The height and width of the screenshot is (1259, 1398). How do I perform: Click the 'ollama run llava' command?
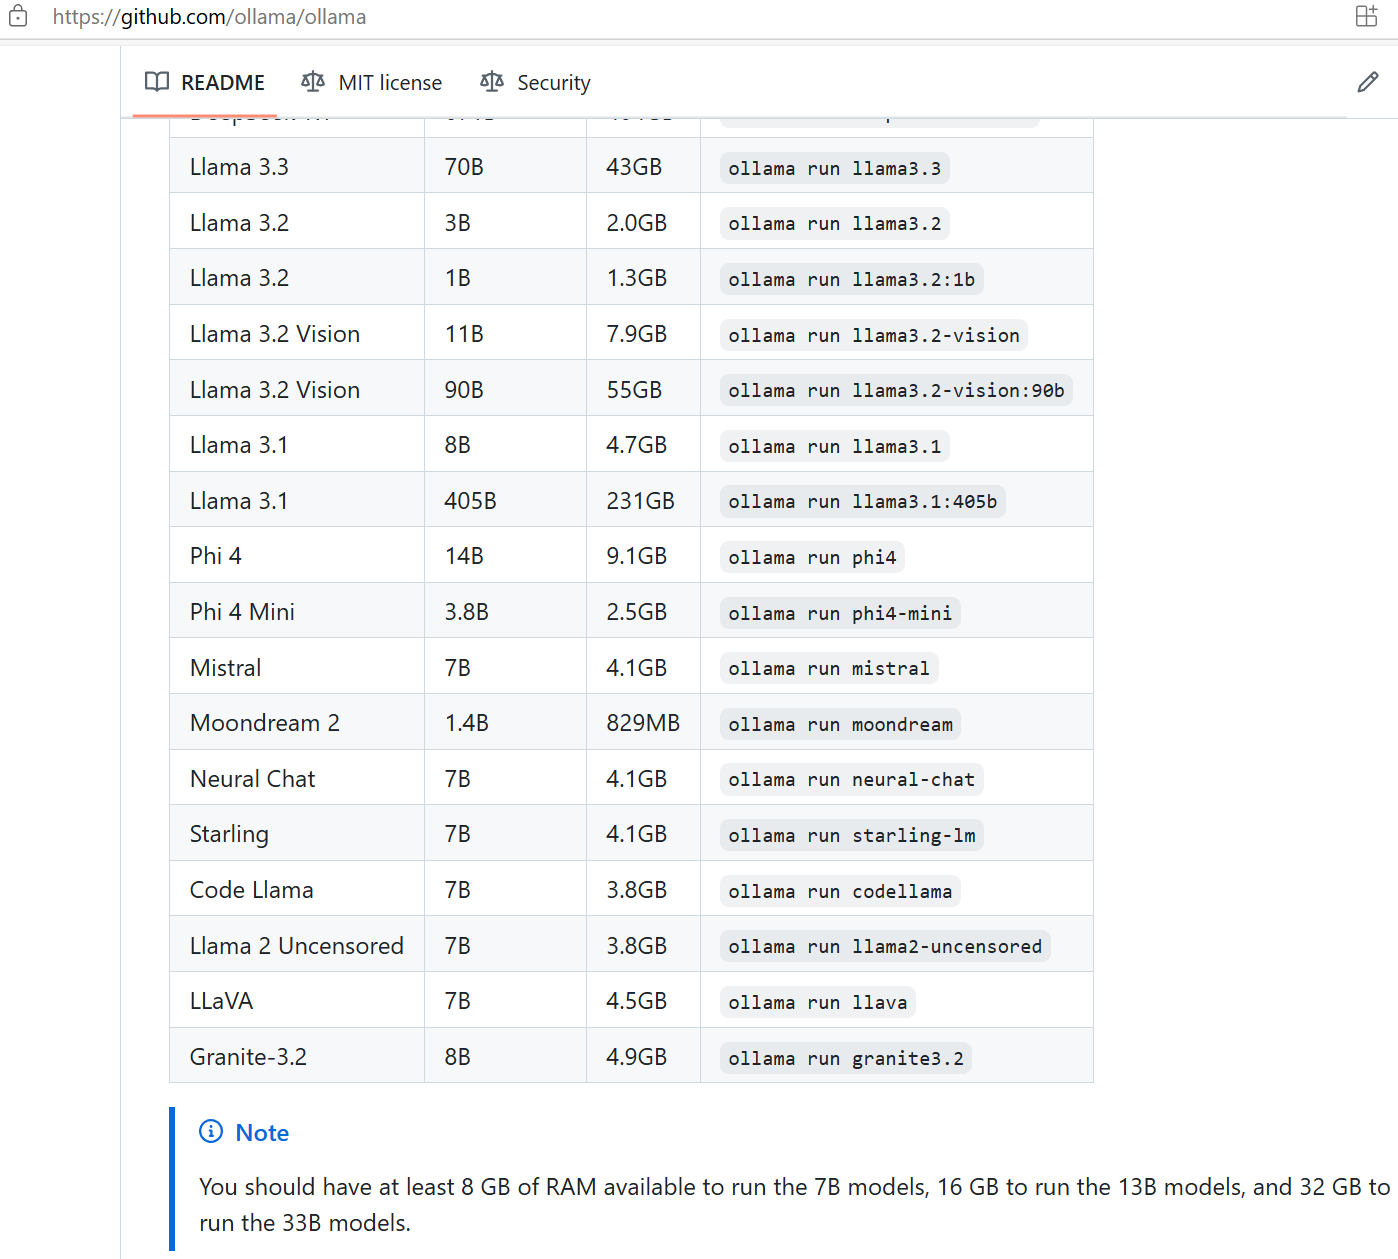coord(817,1002)
